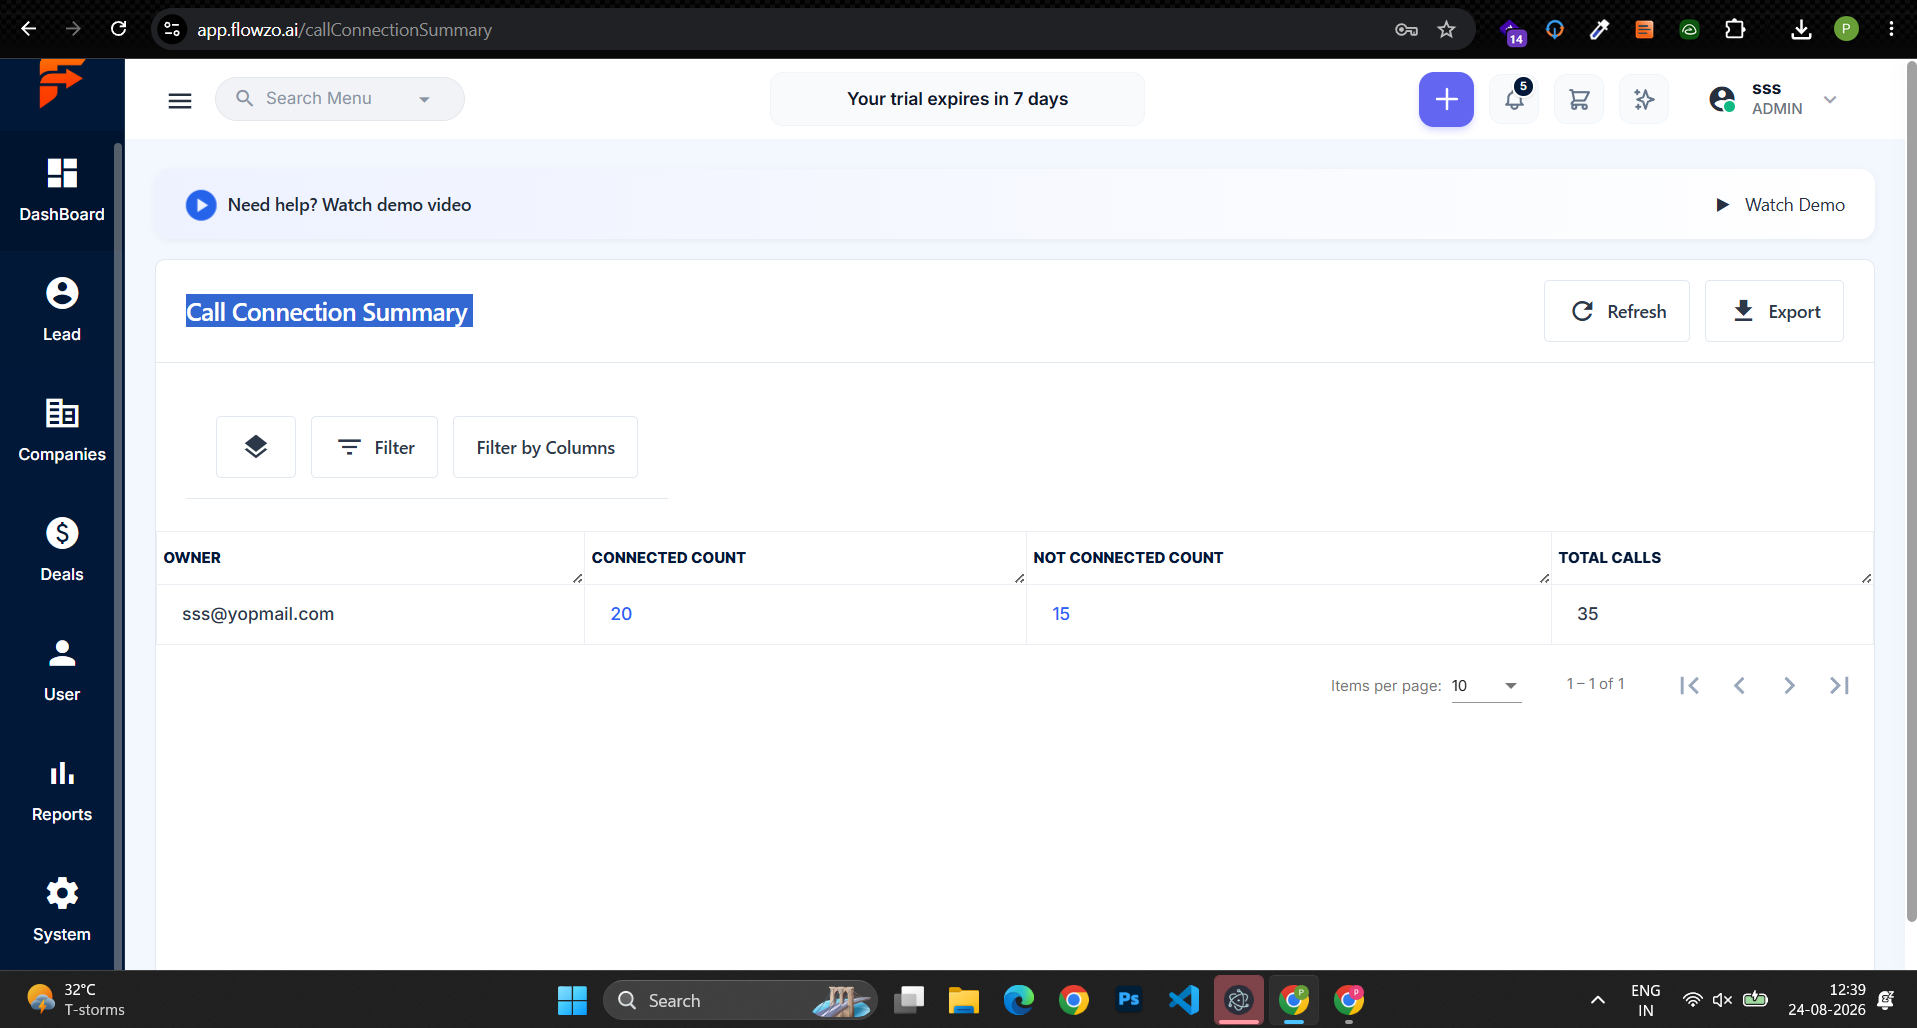Open the Windows Start button
Image resolution: width=1917 pixels, height=1028 pixels.
572,1000
